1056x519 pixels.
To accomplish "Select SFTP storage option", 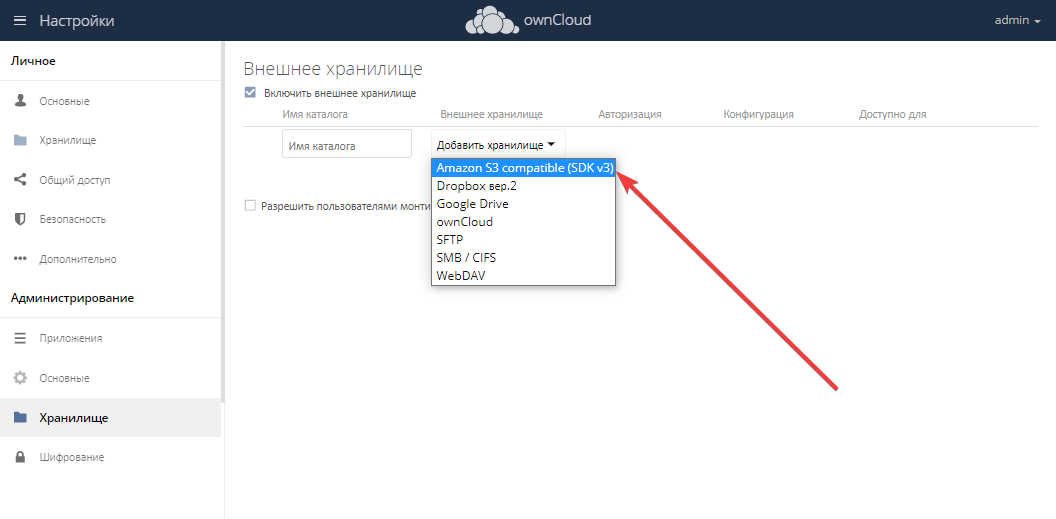I will 523,240.
